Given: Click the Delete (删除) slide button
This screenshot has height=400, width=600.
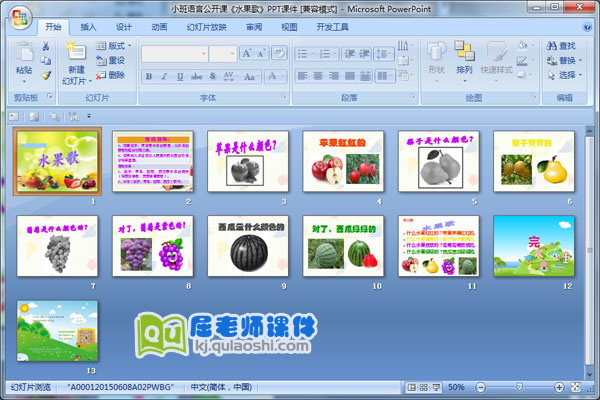Looking at the screenshot, I should coord(111,75).
